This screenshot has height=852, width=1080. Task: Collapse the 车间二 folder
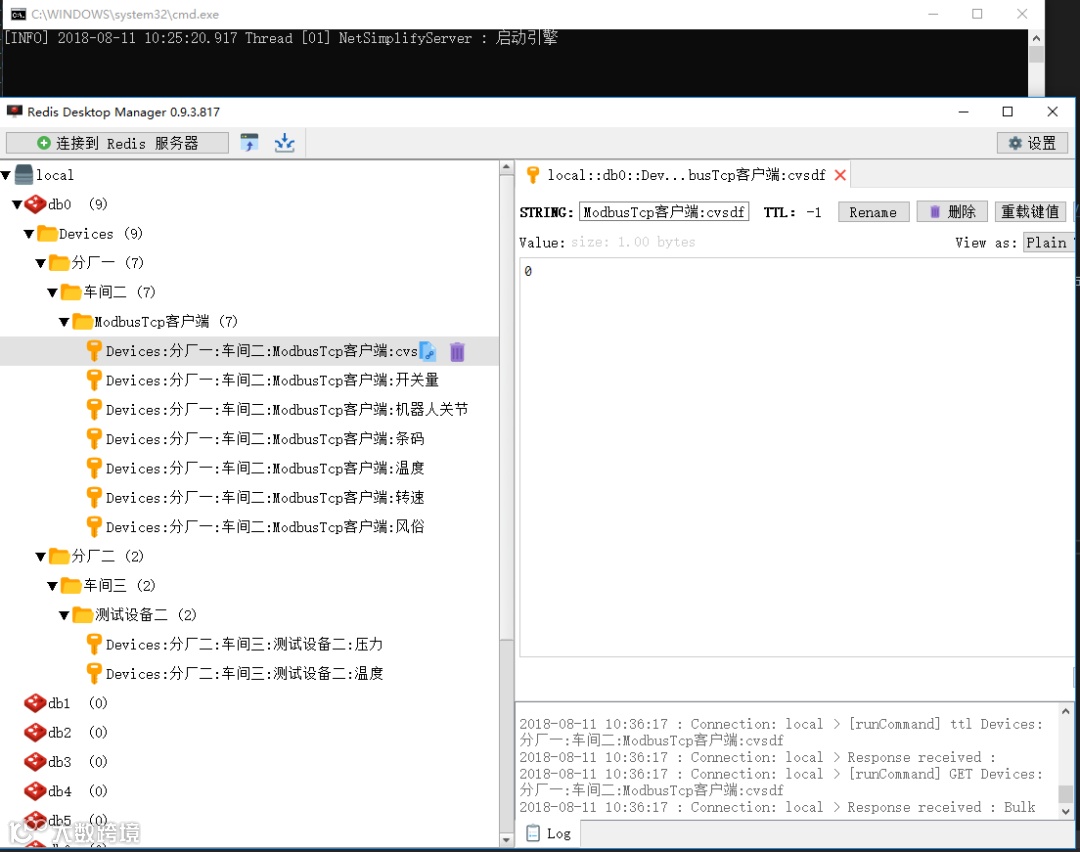[x=52, y=293]
